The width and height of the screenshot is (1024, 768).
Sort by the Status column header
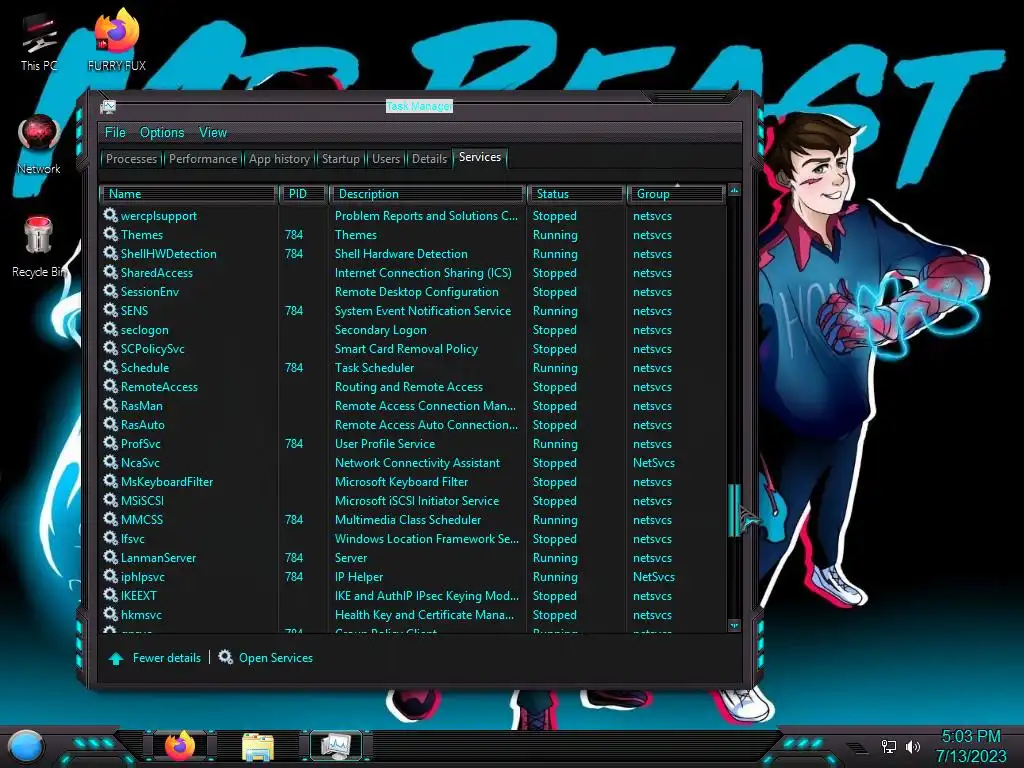(x=577, y=193)
